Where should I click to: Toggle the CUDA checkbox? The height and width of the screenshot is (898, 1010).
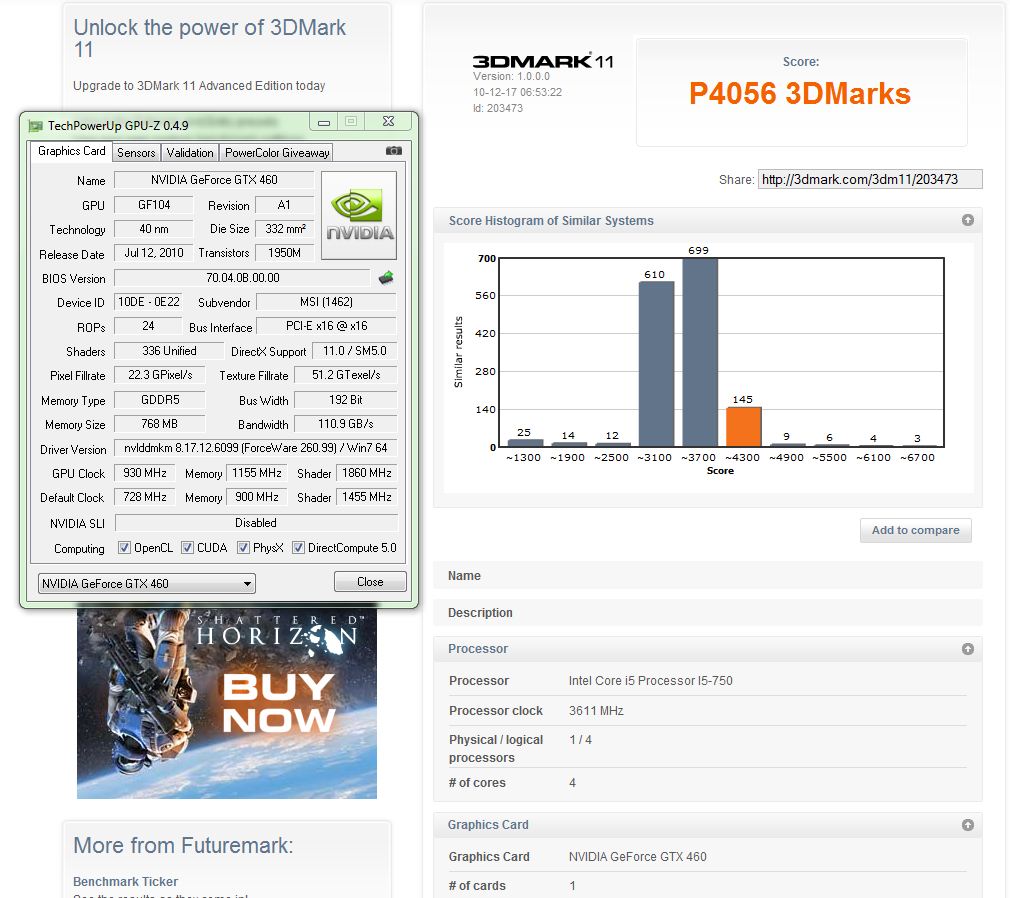pyautogui.click(x=187, y=548)
